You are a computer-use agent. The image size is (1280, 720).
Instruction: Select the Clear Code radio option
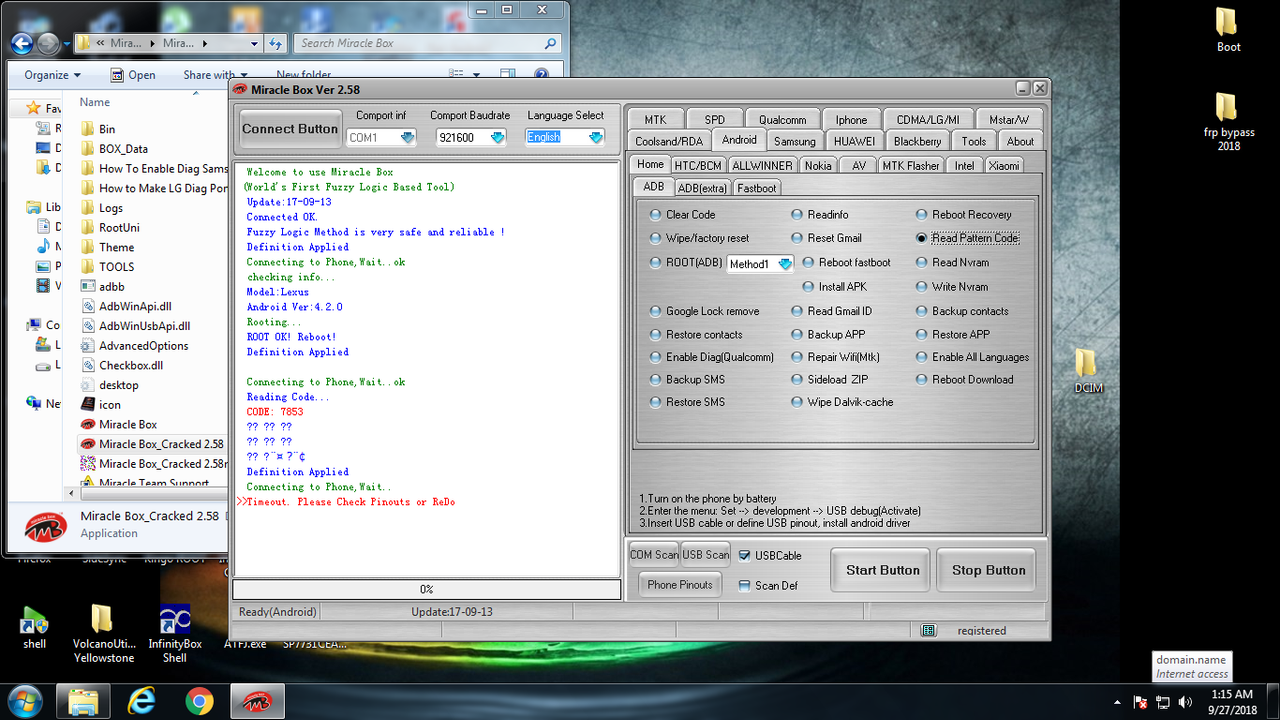(656, 215)
